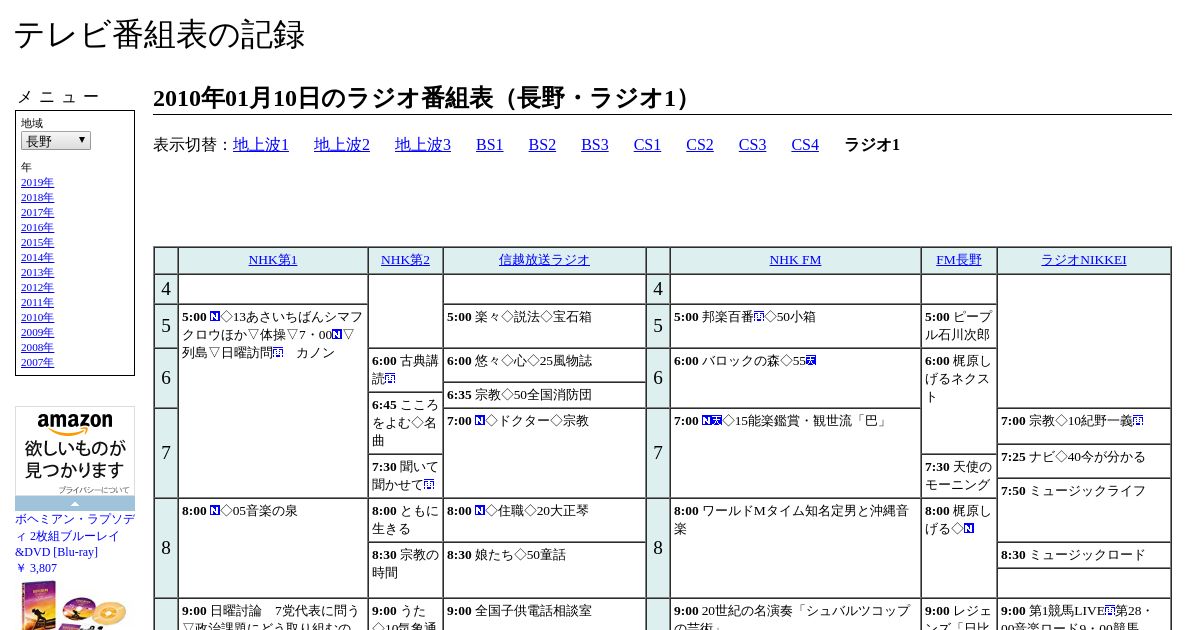Open the 2011年 year link

pos(37,302)
